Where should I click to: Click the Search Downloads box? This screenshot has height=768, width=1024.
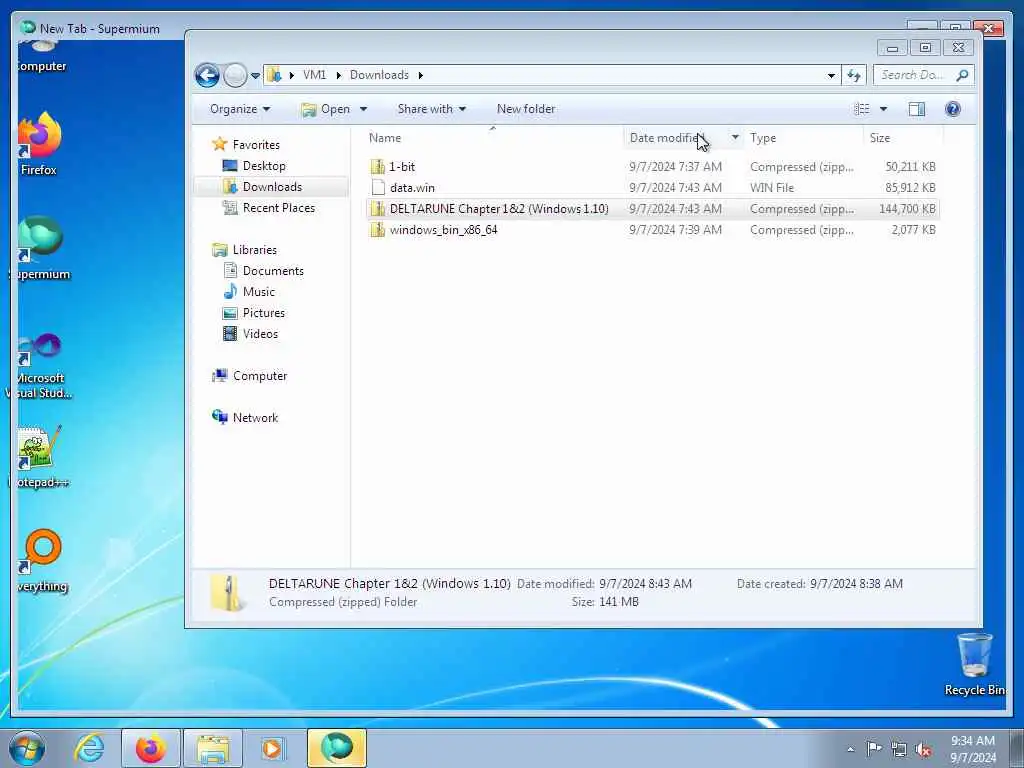pos(923,75)
